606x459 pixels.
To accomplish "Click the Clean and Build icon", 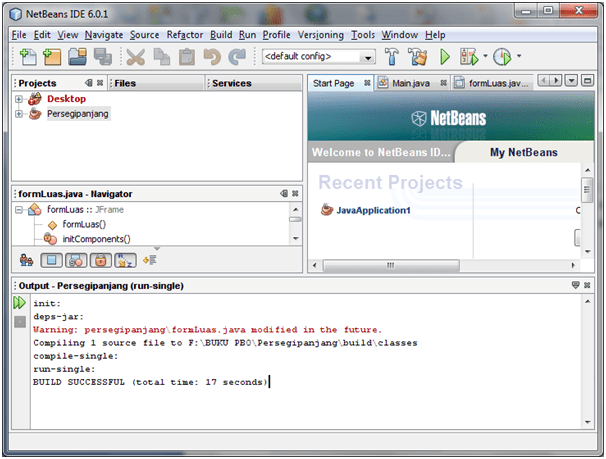I will [x=418, y=57].
